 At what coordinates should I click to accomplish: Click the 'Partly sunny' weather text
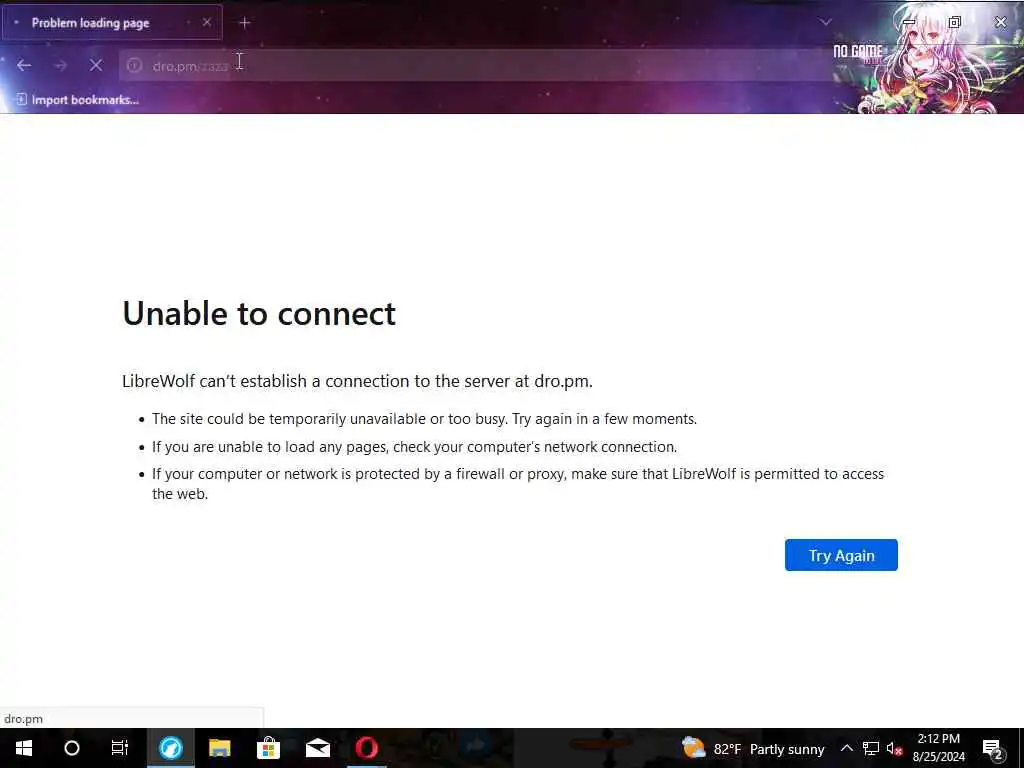coord(787,749)
